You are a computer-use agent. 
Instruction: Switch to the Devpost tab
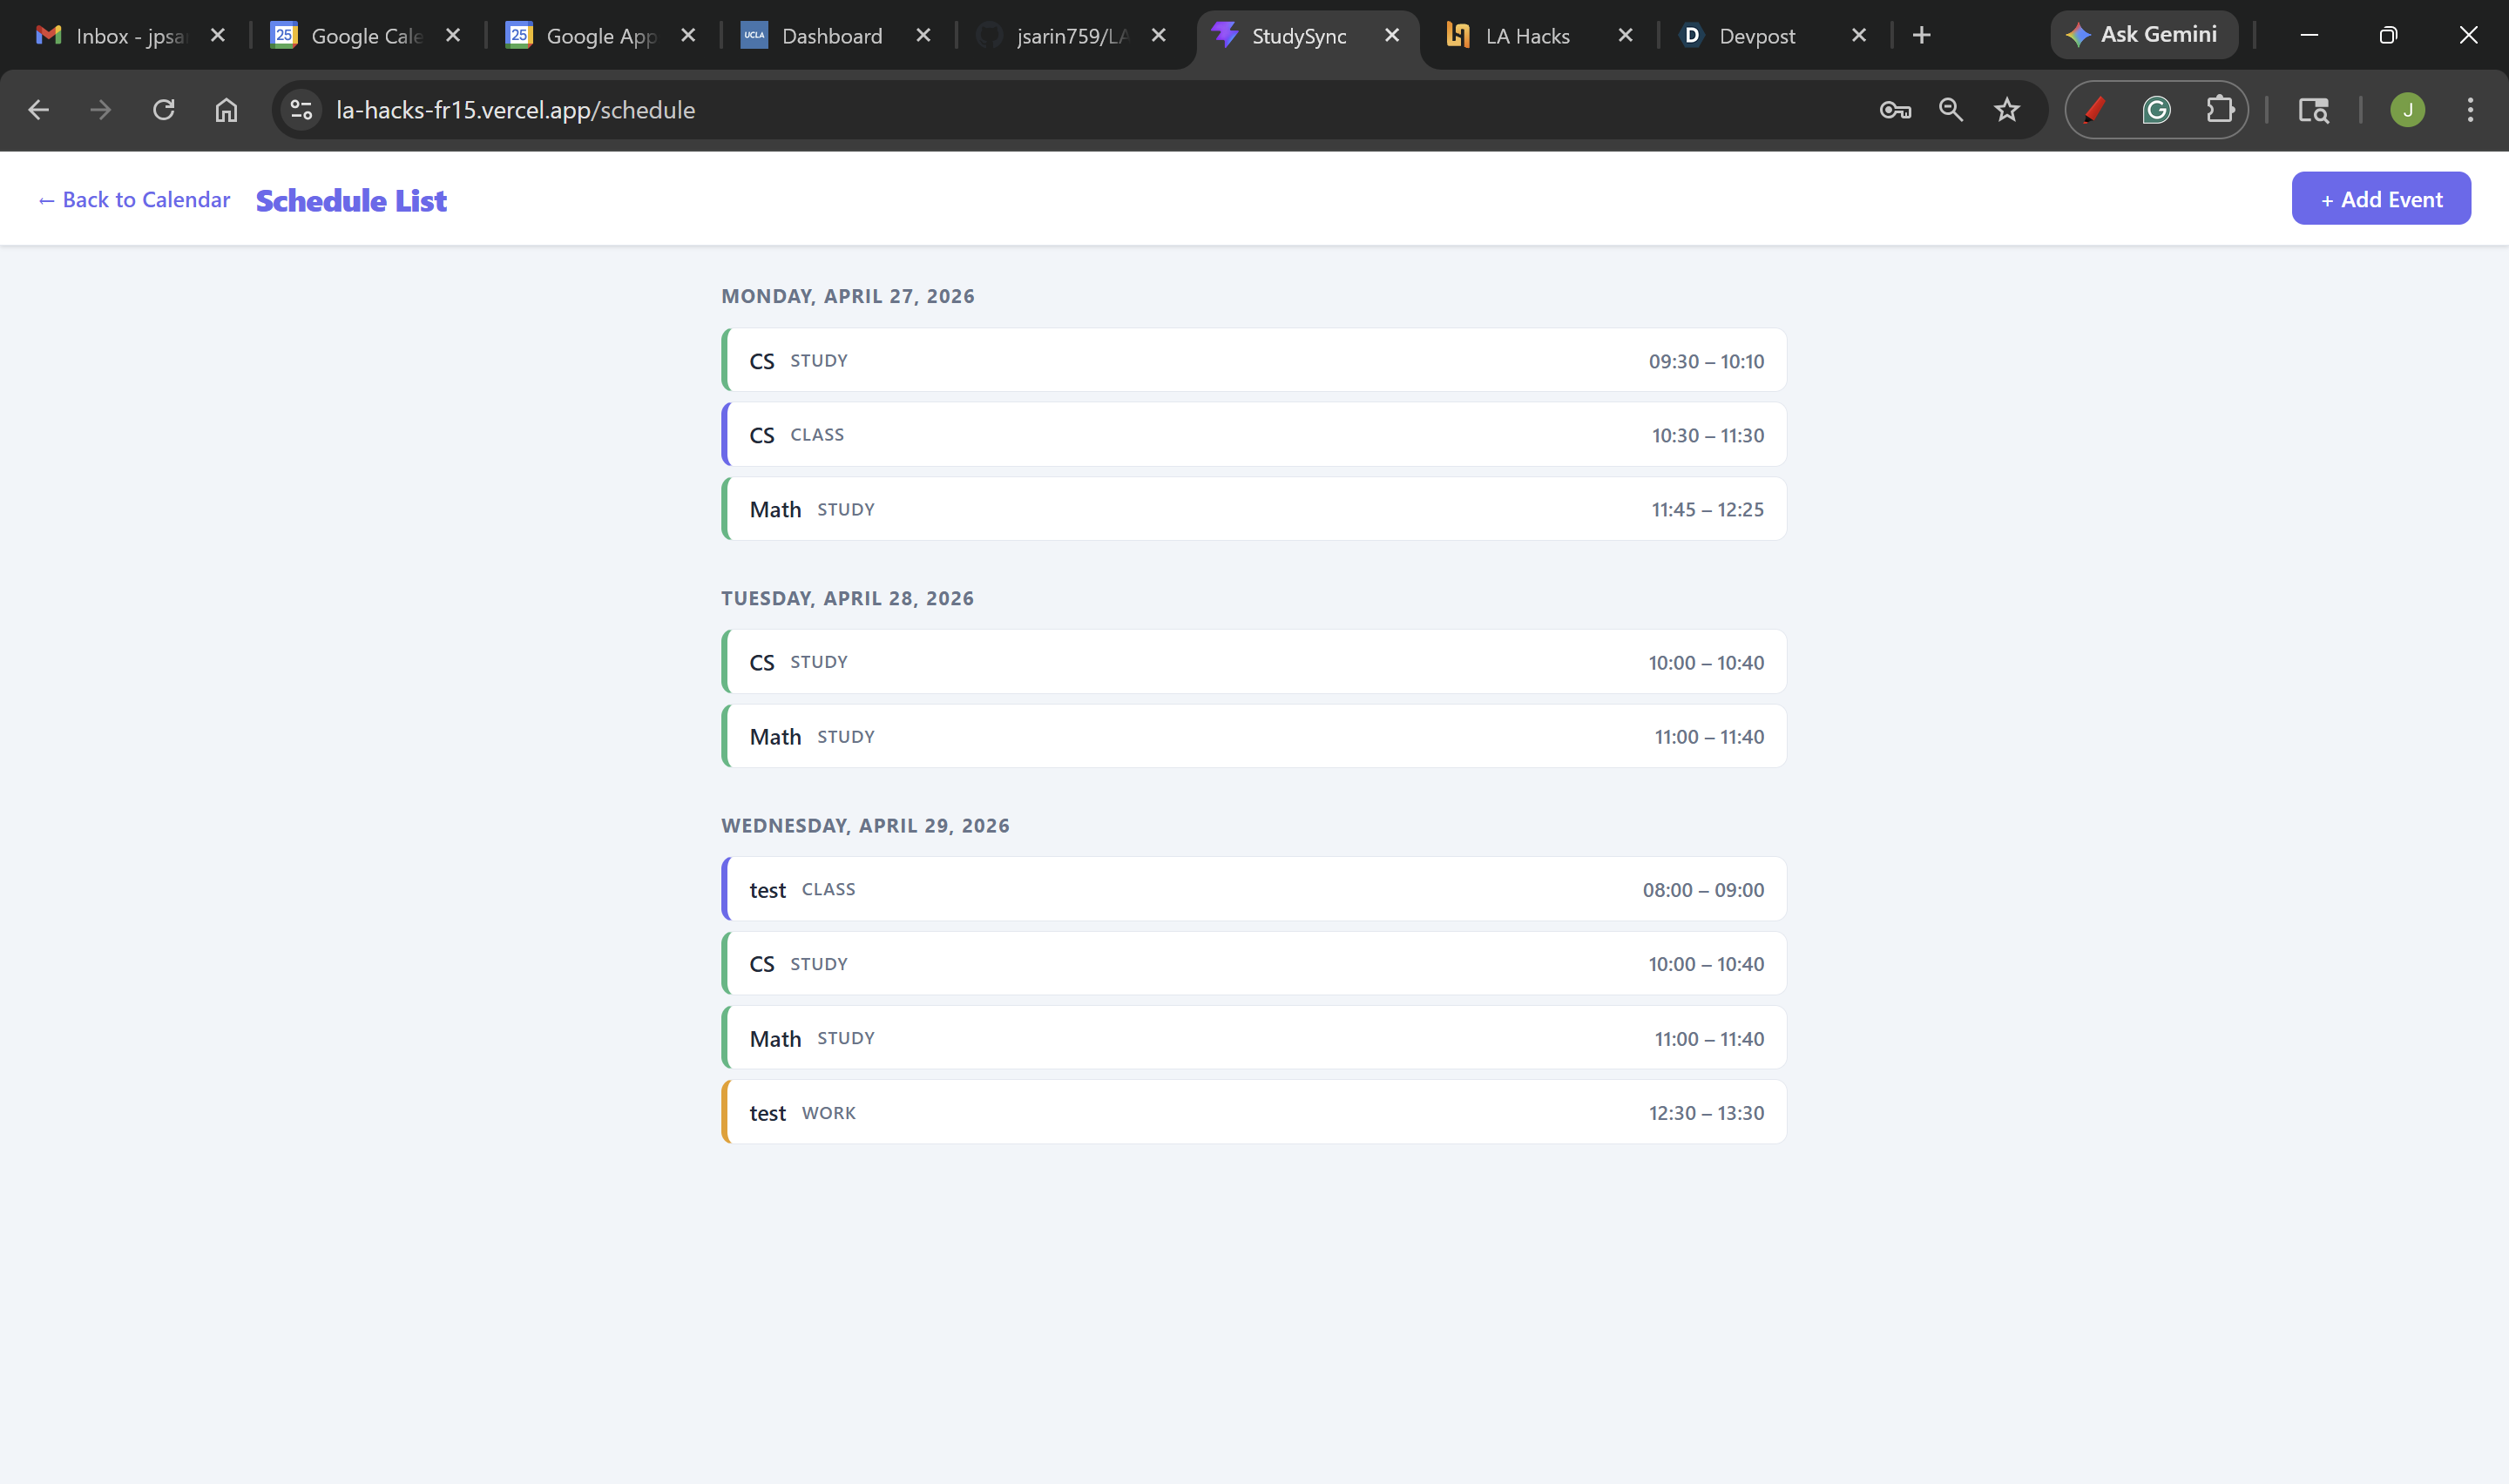pyautogui.click(x=1756, y=36)
